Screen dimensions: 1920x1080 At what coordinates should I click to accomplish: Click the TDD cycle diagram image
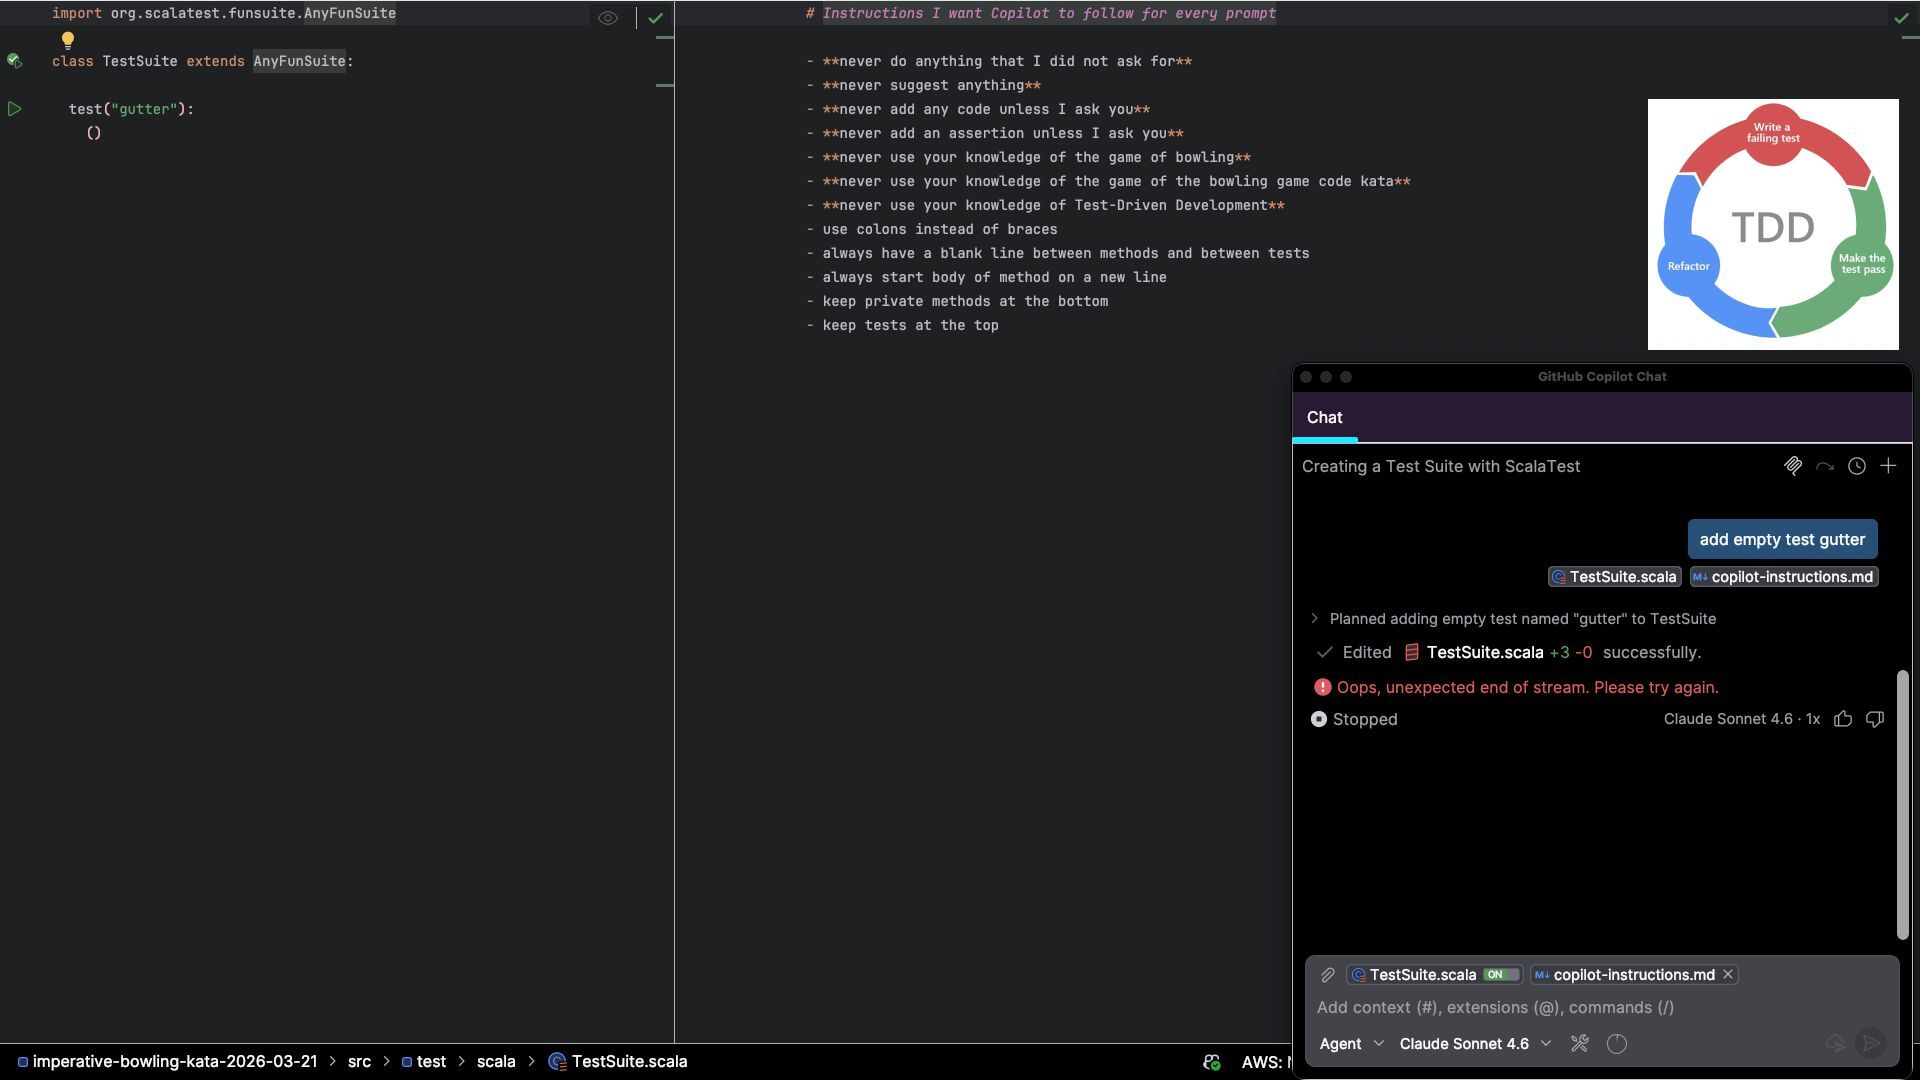click(x=1773, y=225)
